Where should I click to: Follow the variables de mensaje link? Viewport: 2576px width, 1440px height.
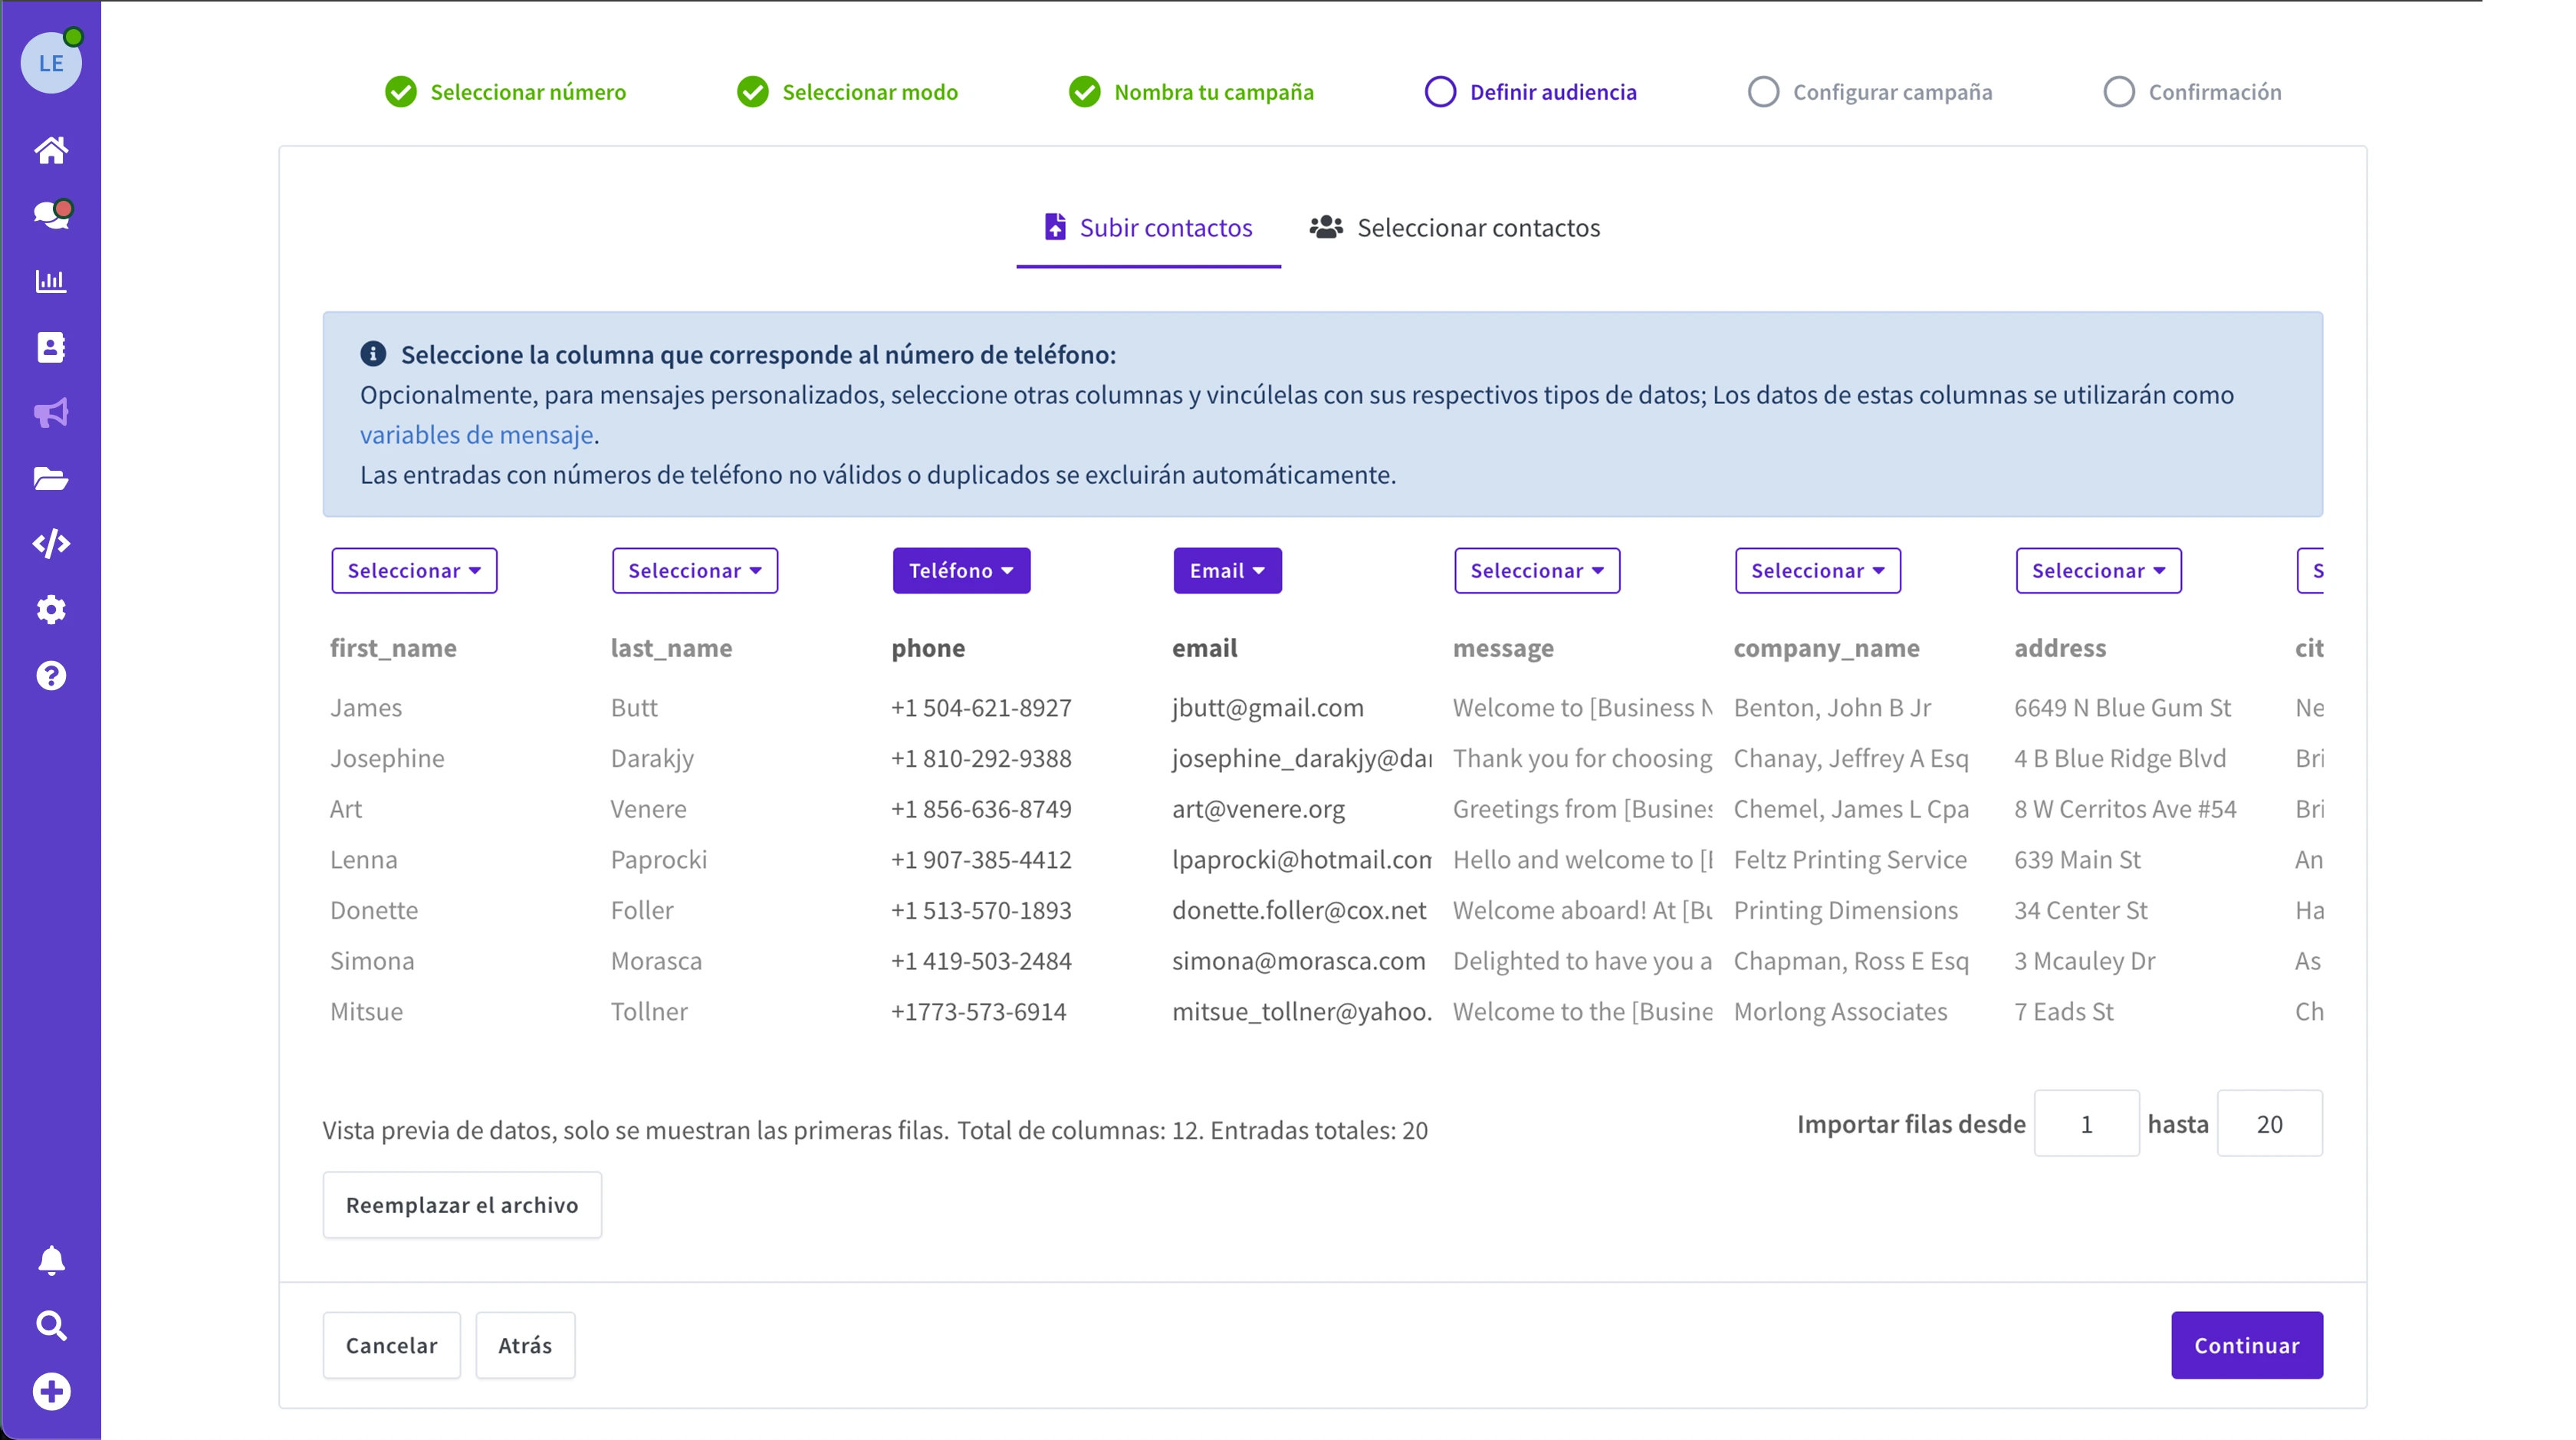click(476, 435)
